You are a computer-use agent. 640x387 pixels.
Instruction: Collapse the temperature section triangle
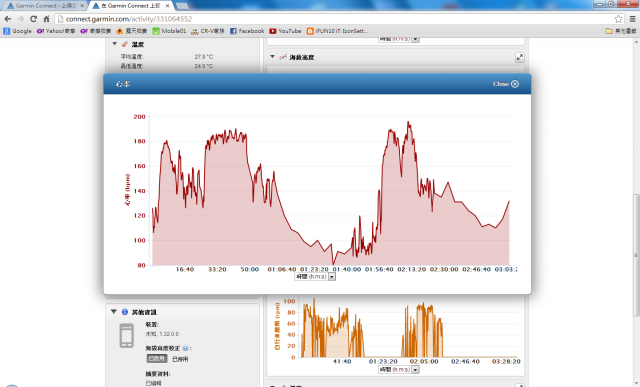point(115,44)
